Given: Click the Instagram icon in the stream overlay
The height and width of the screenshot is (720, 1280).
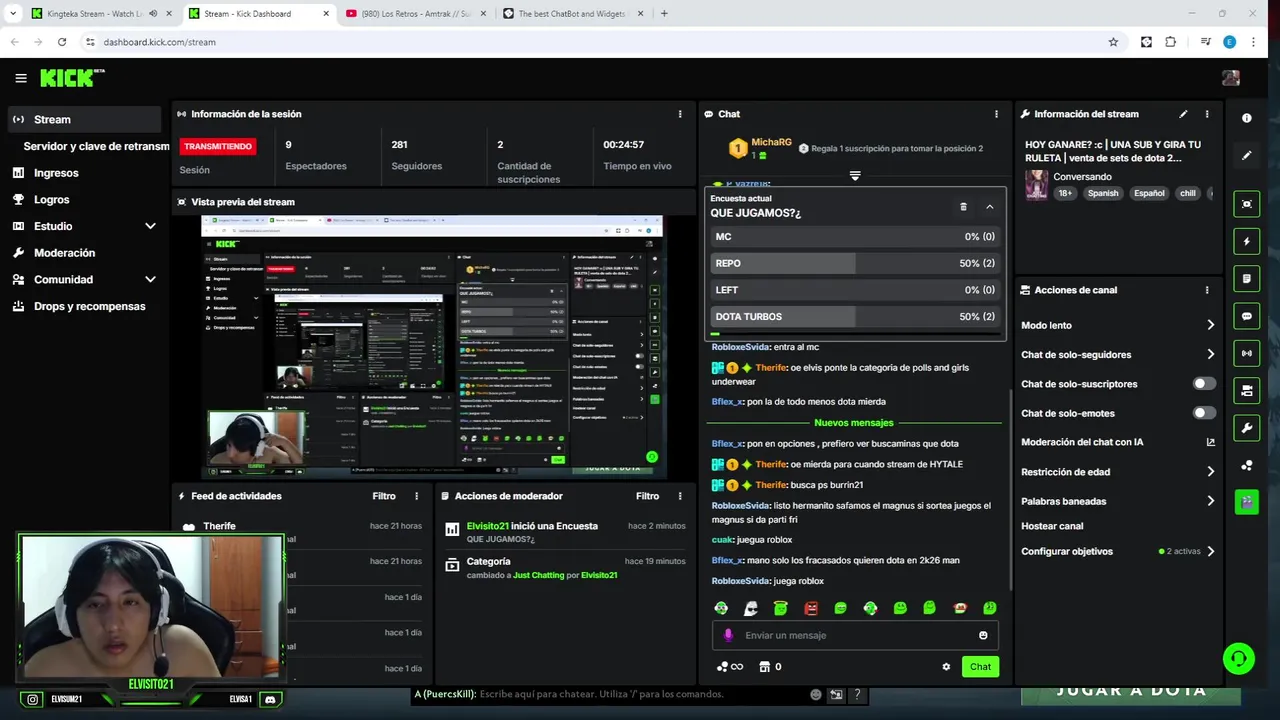Looking at the screenshot, I should click(x=33, y=699).
